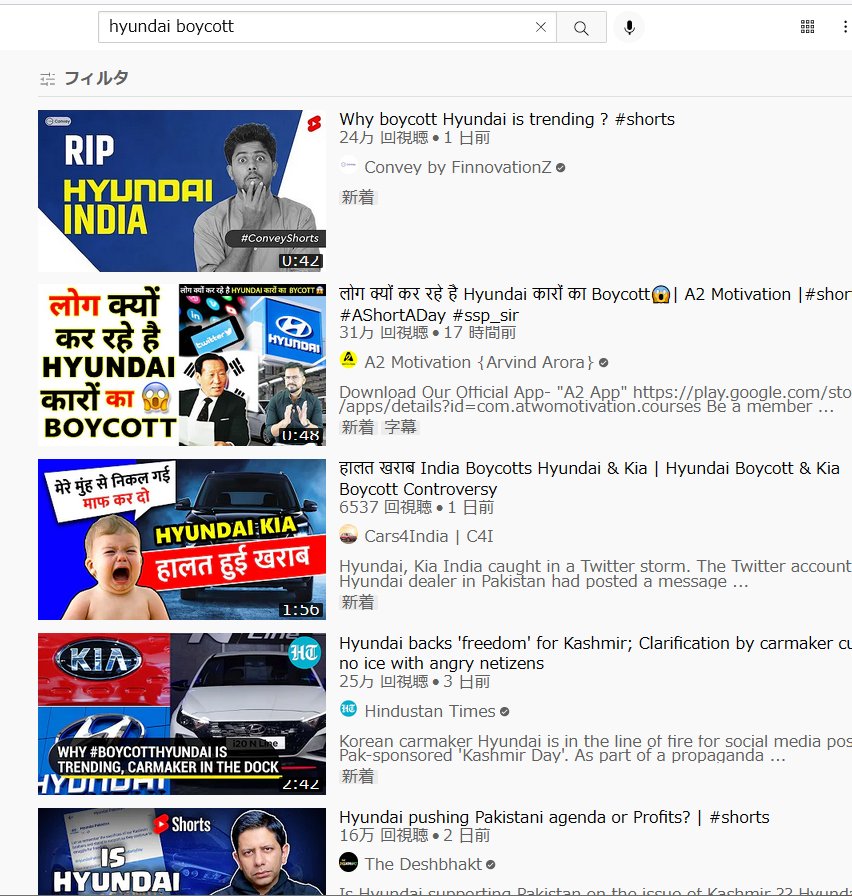Open the '#BoycottHyundai is trending' thumbnail
The image size is (852, 896).
click(x=182, y=714)
